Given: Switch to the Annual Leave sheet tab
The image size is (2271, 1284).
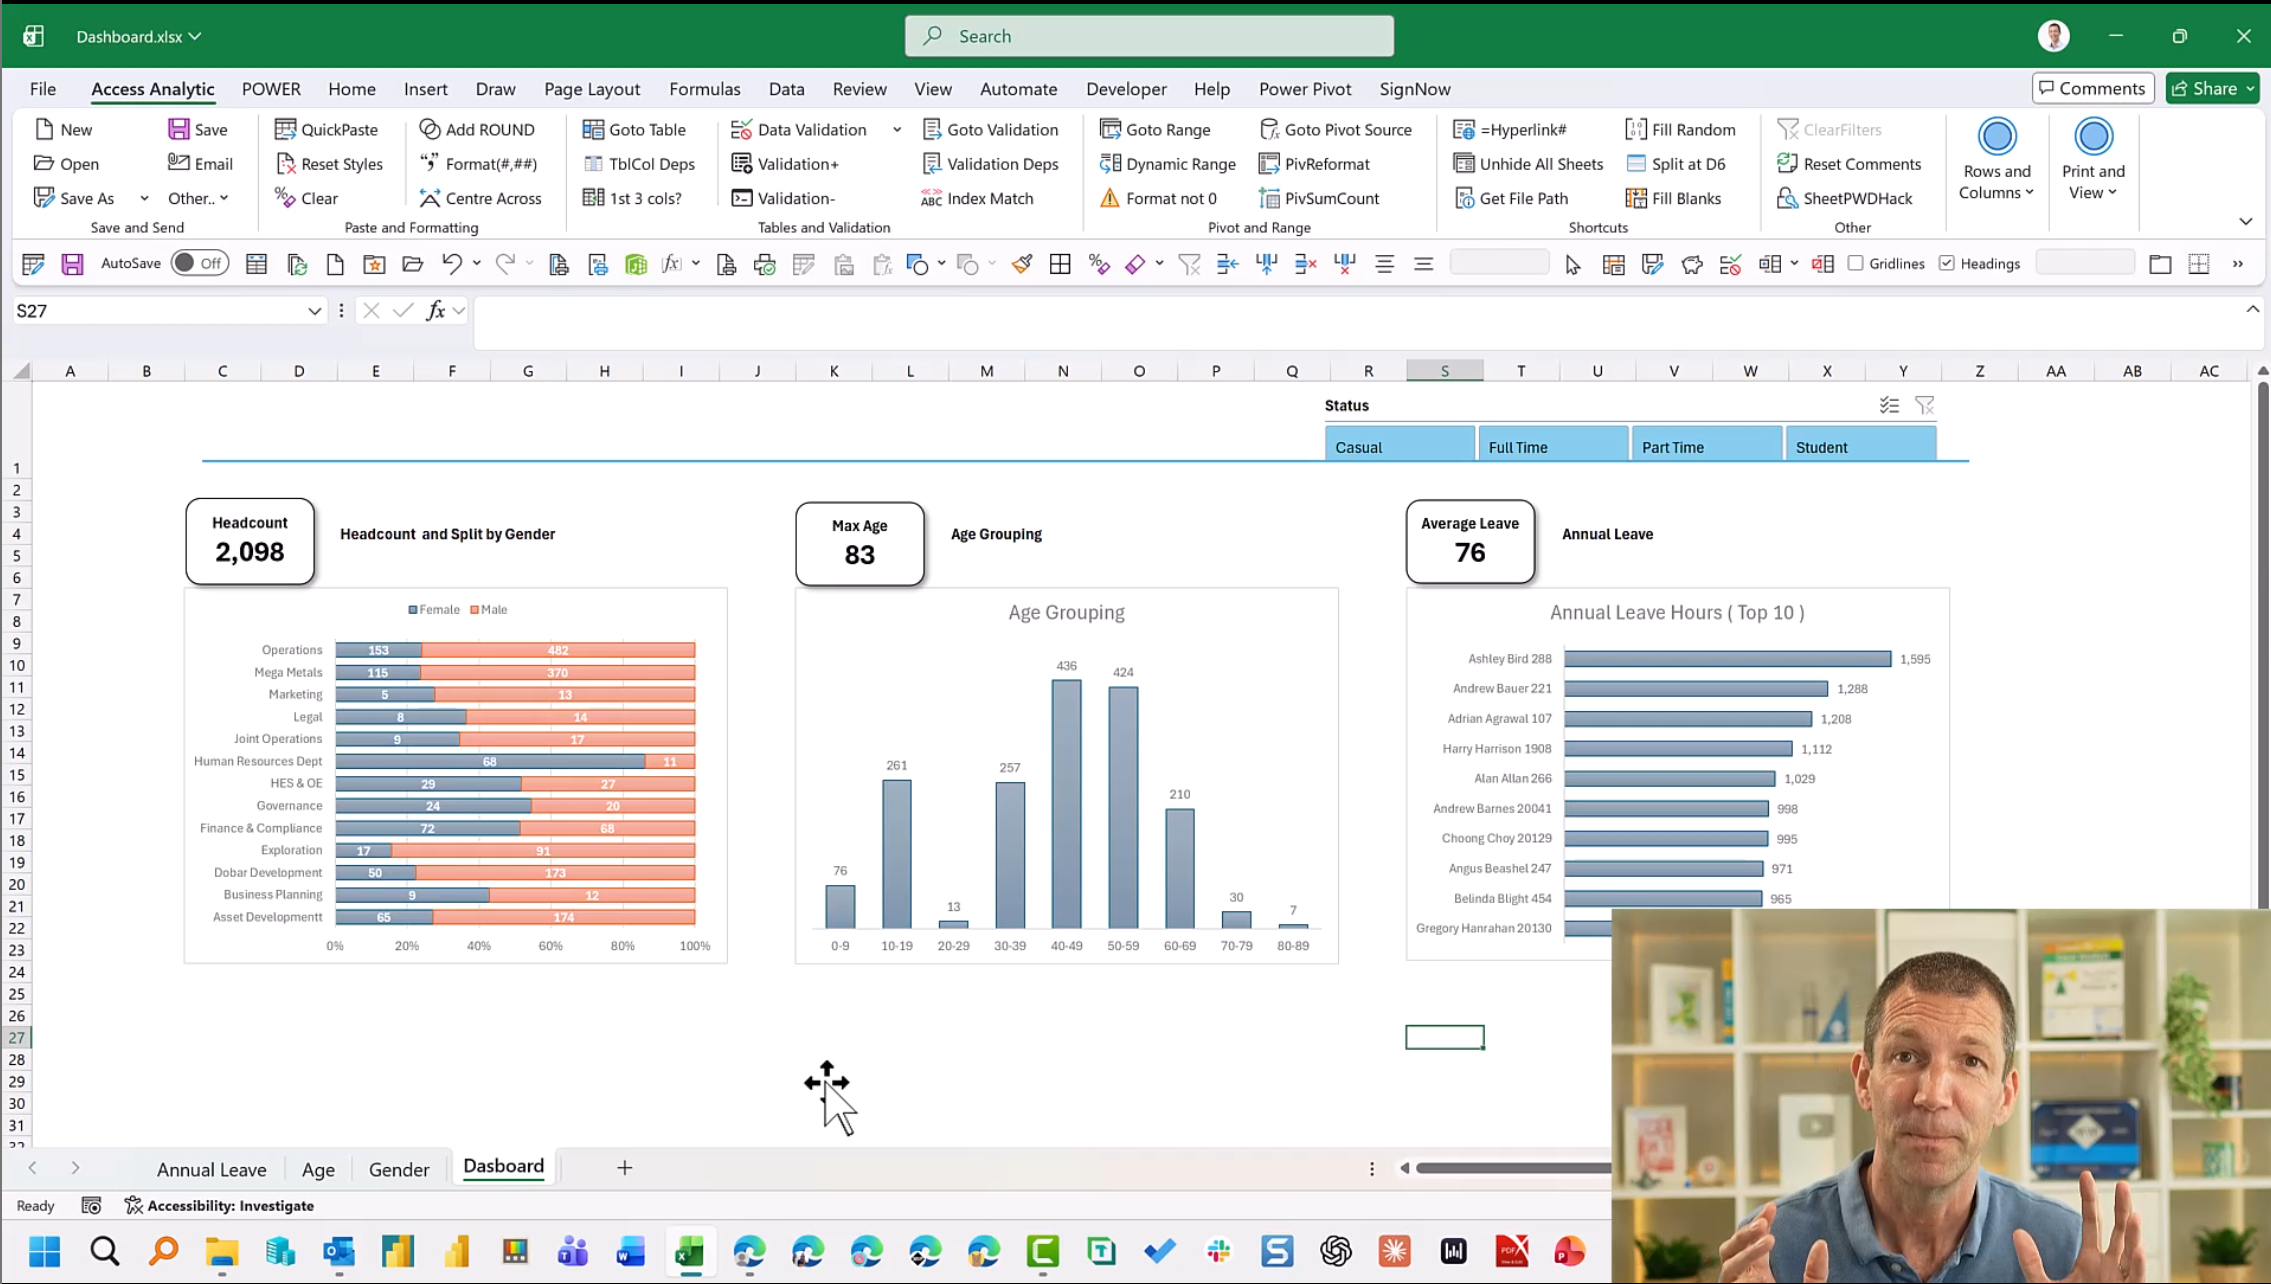Looking at the screenshot, I should 211,1169.
